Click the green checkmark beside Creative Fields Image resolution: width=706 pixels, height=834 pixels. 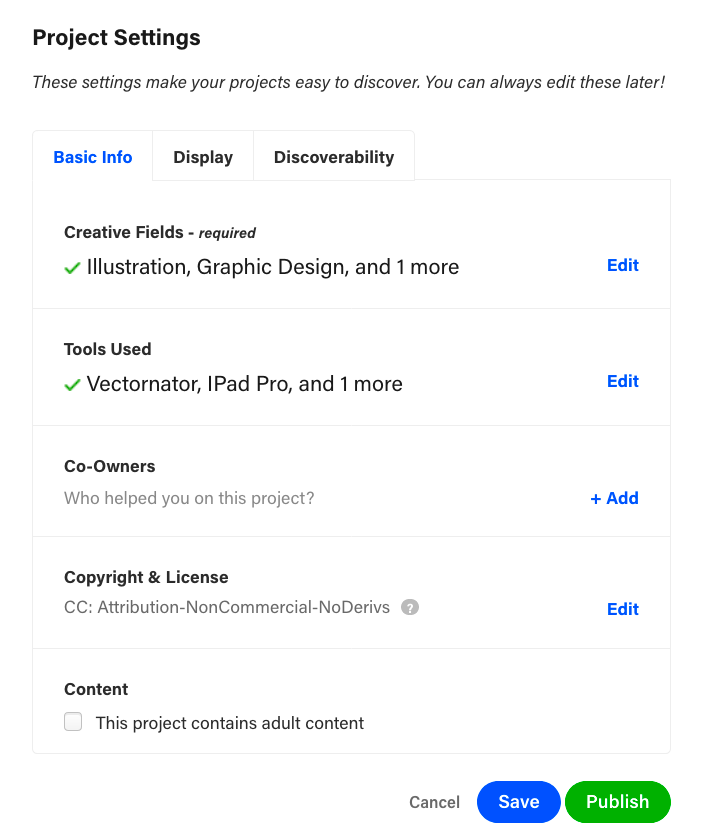point(72,268)
